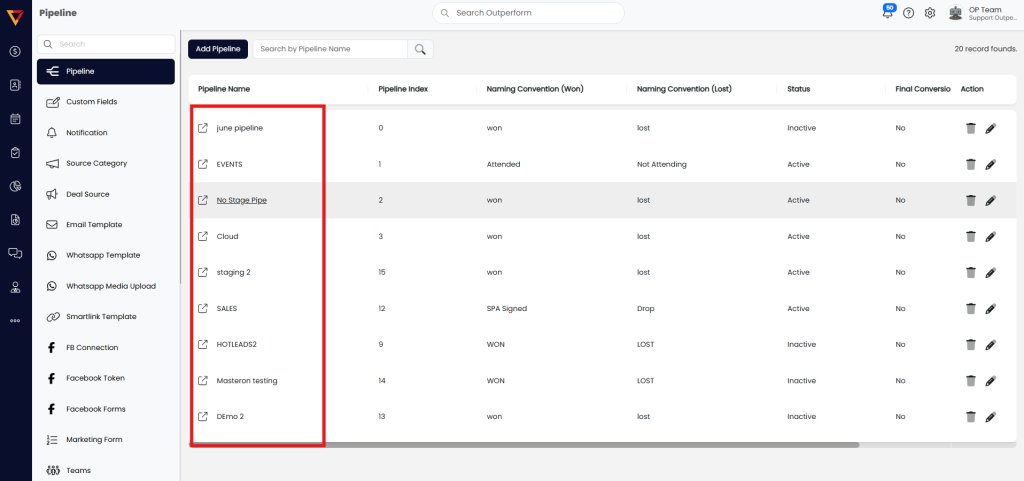The image size is (1024, 481).
Task: Delete the EVENTS pipeline with trash icon
Action: pyautogui.click(x=970, y=164)
